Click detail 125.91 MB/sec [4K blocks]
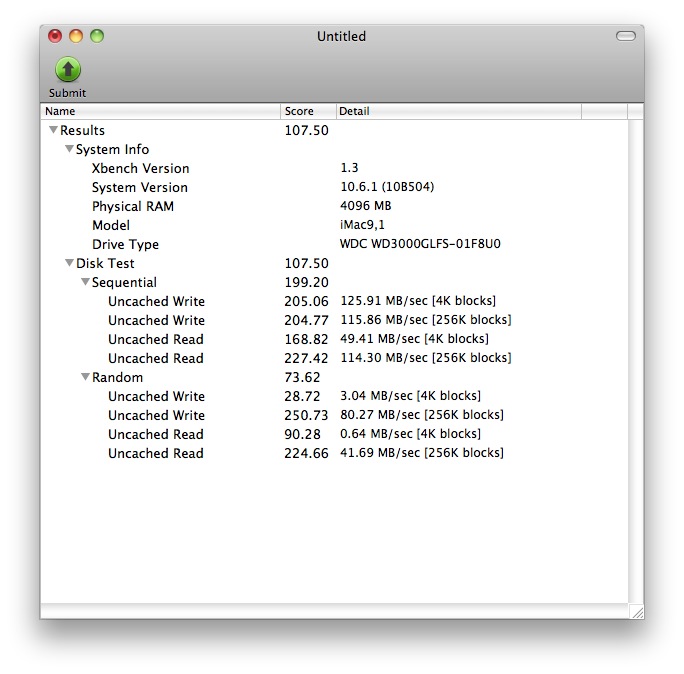The image size is (684, 674). point(418,301)
